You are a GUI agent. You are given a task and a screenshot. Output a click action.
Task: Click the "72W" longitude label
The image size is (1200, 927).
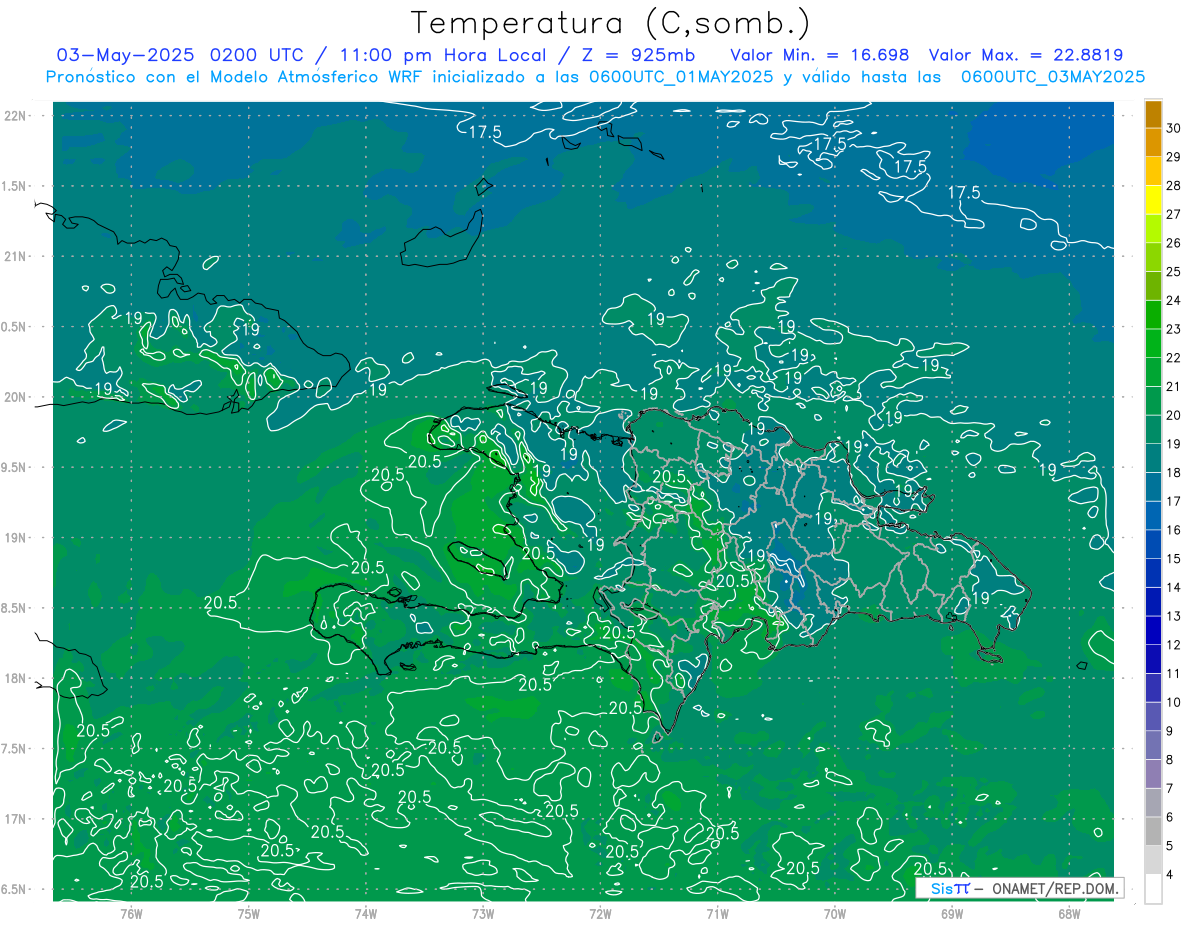(x=600, y=912)
